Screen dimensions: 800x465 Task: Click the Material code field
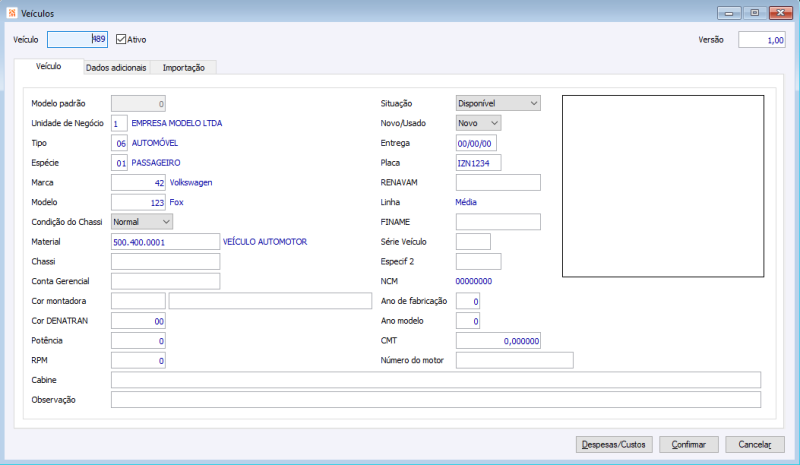pos(165,242)
